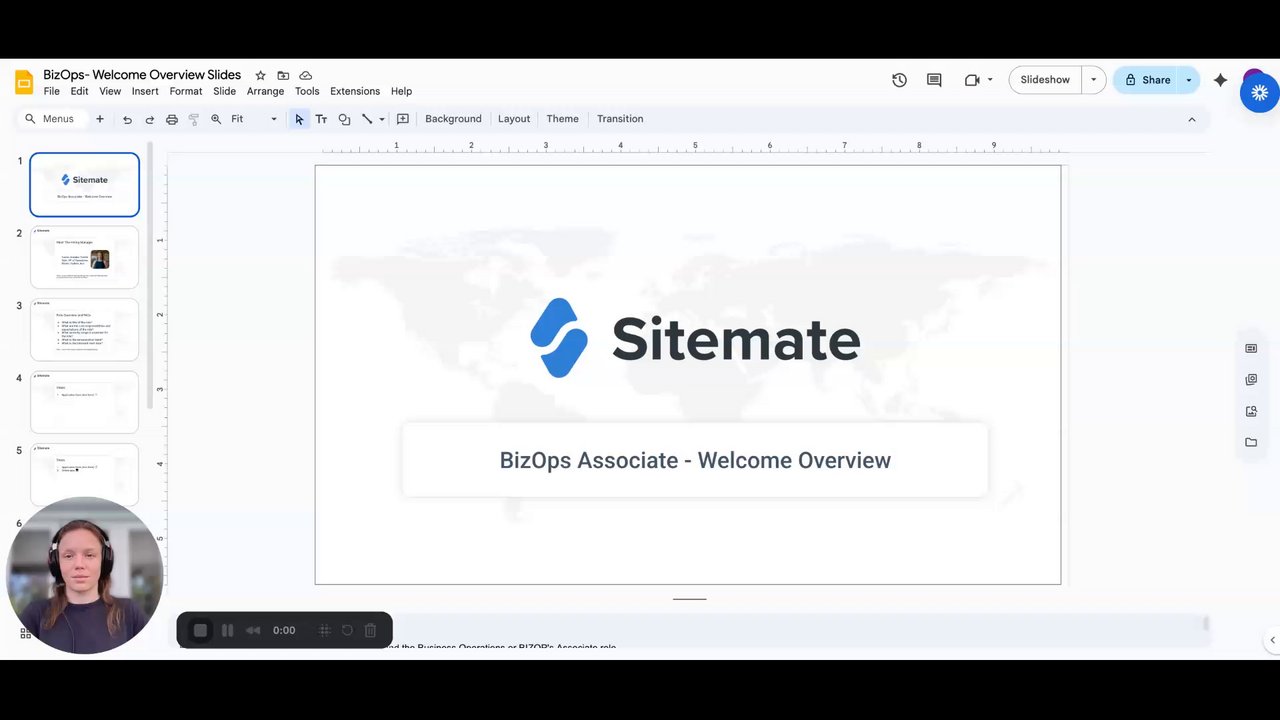The height and width of the screenshot is (720, 1280).
Task: Select slide 2 thumbnail
Action: (x=84, y=257)
